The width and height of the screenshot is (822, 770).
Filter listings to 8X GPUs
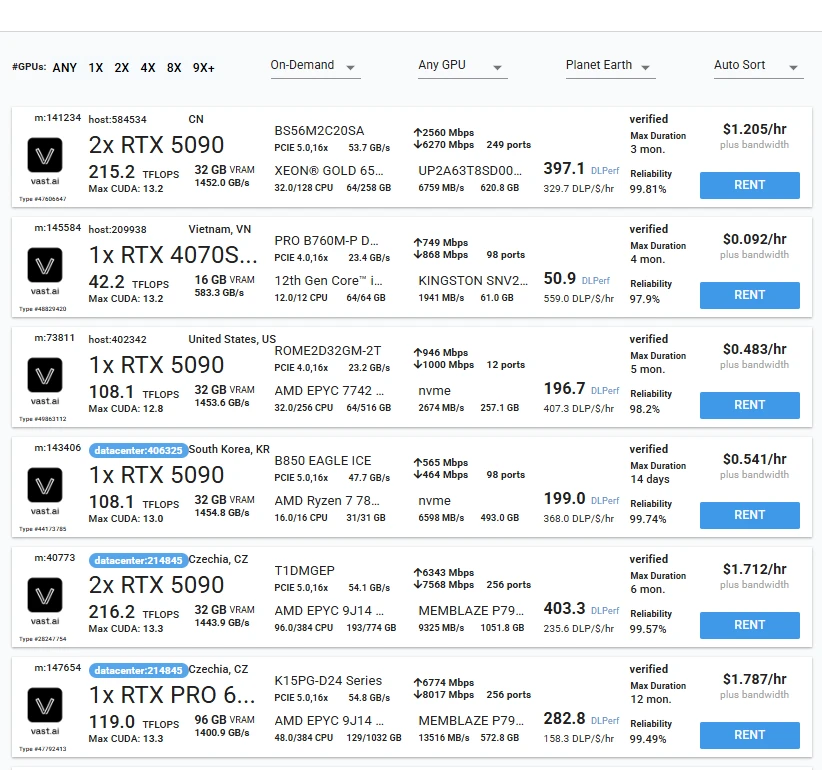[x=174, y=68]
